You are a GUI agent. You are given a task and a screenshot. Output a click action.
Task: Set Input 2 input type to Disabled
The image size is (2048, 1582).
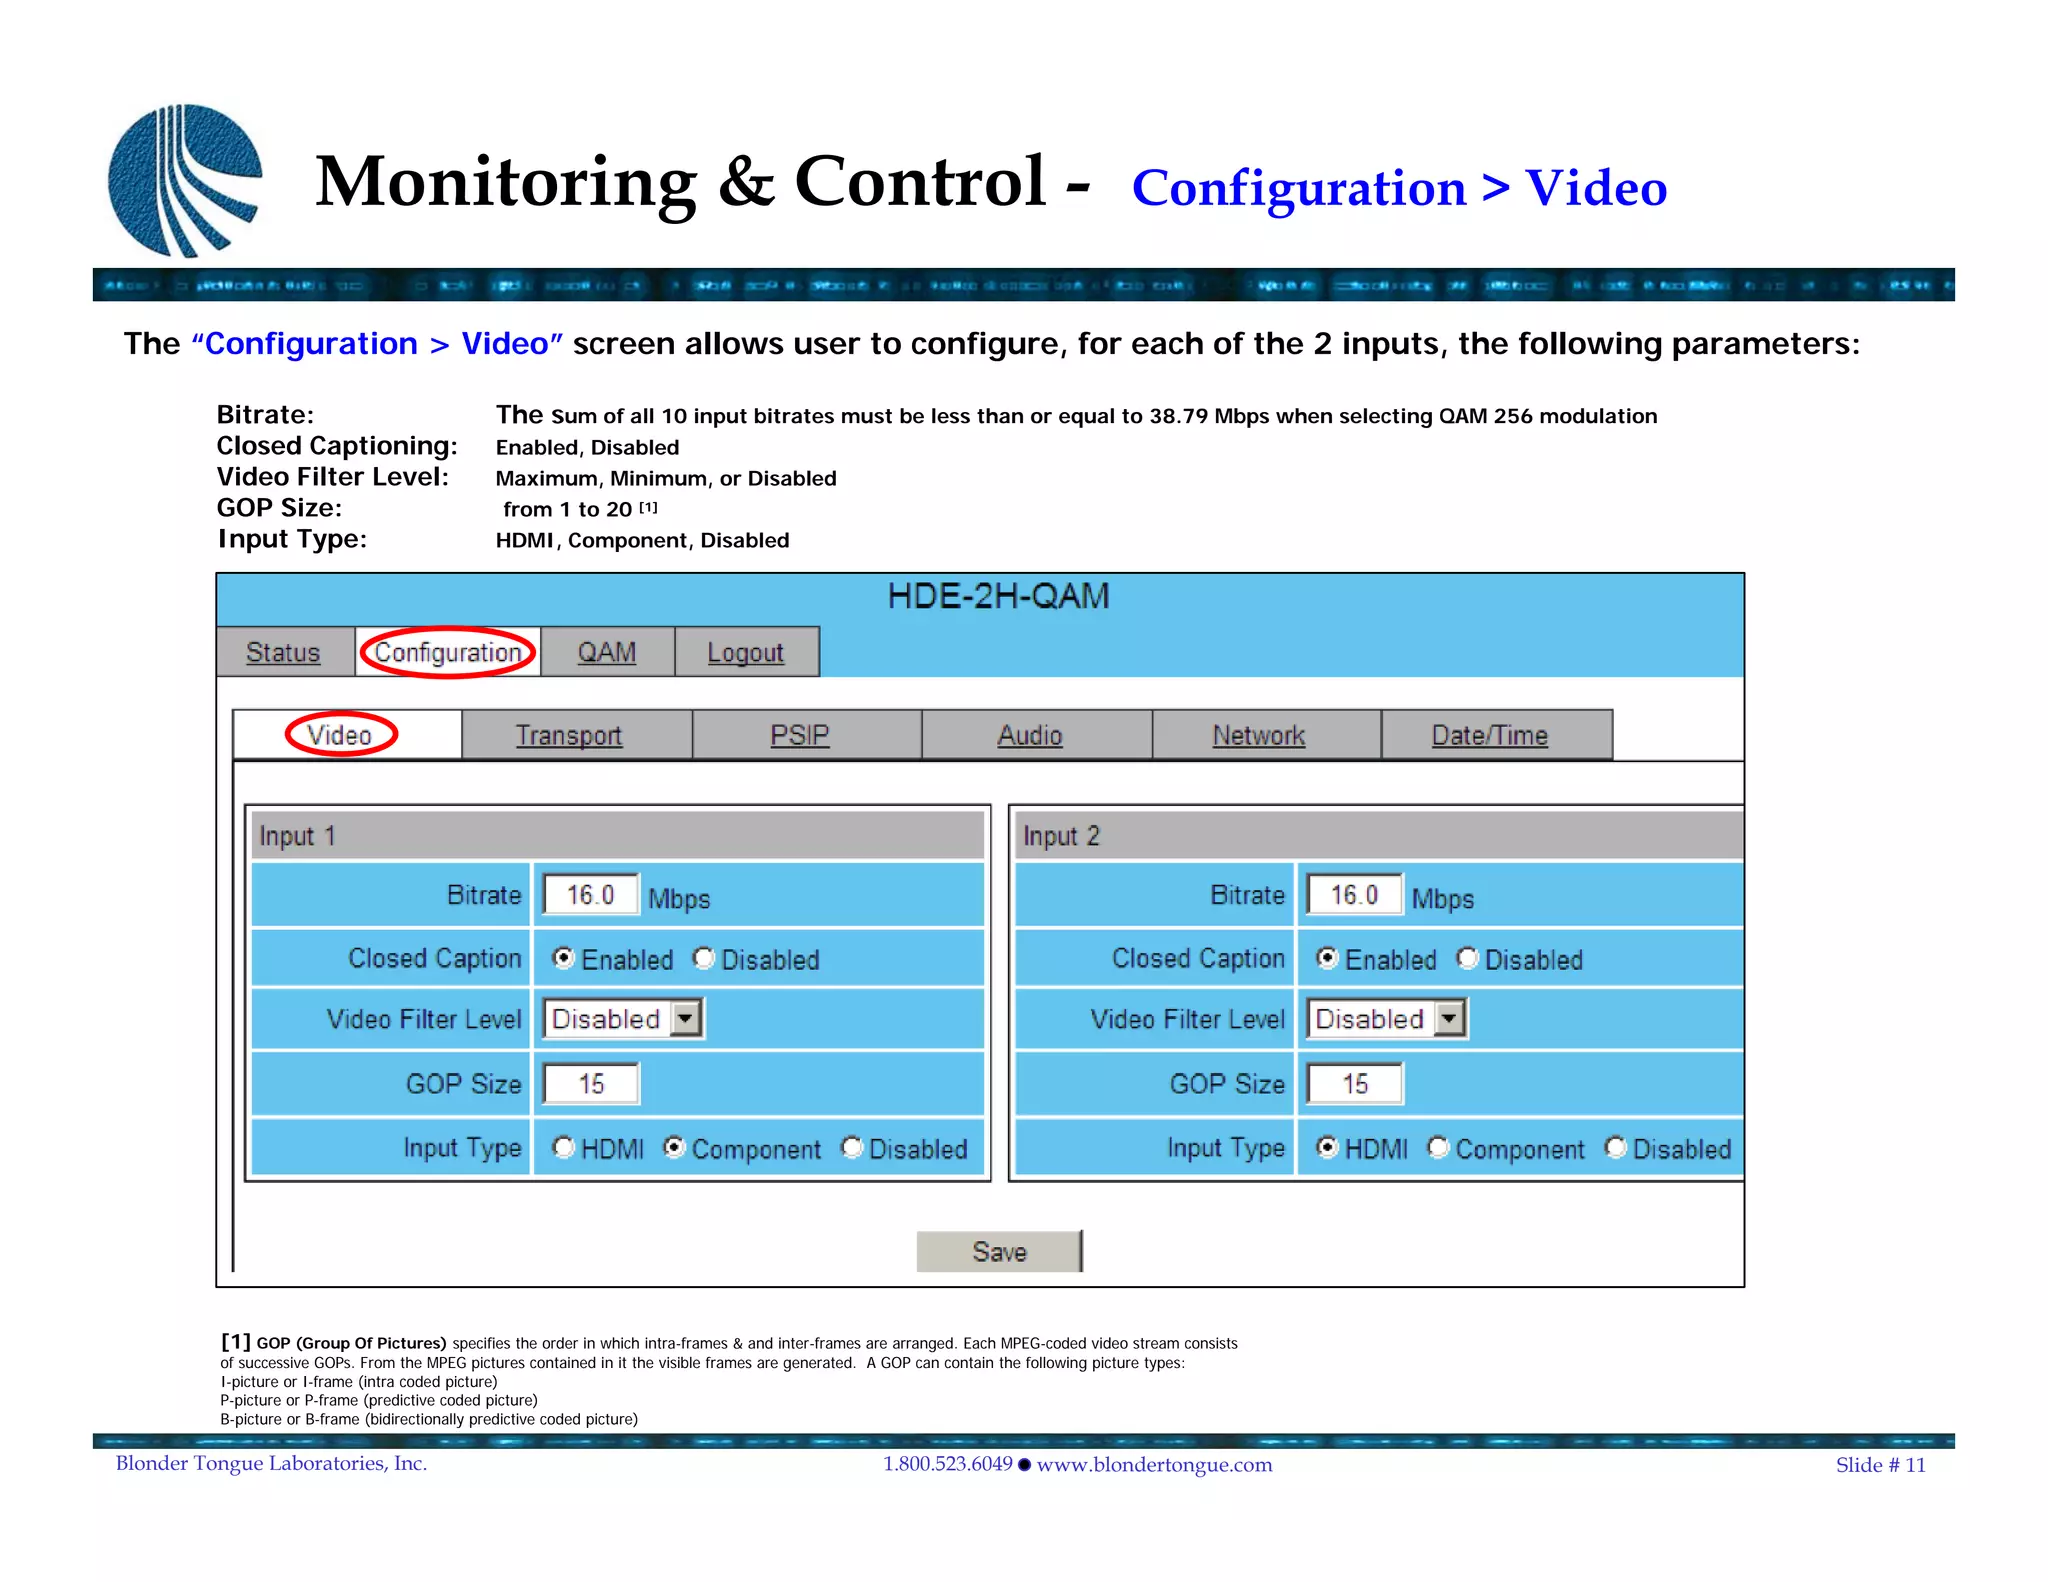[x=1616, y=1147]
